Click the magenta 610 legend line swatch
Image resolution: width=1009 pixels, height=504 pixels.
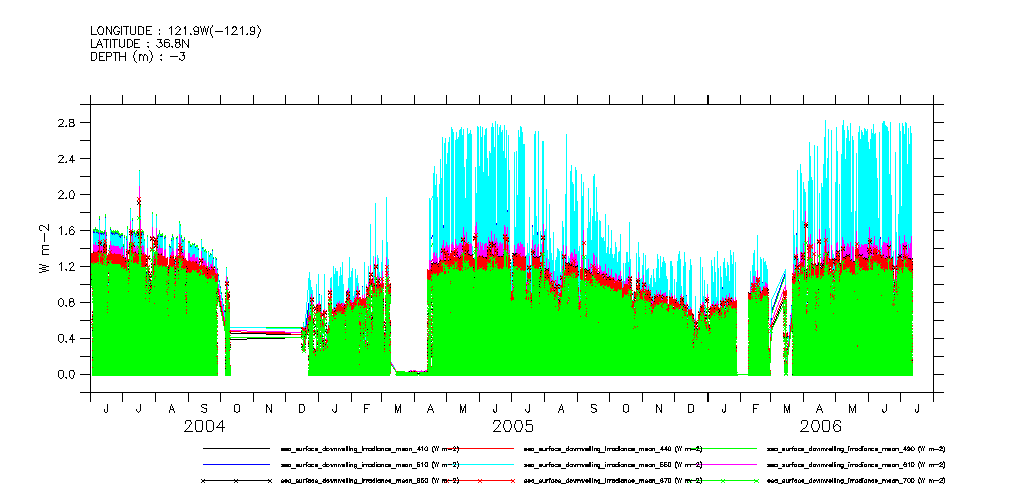pos(720,465)
